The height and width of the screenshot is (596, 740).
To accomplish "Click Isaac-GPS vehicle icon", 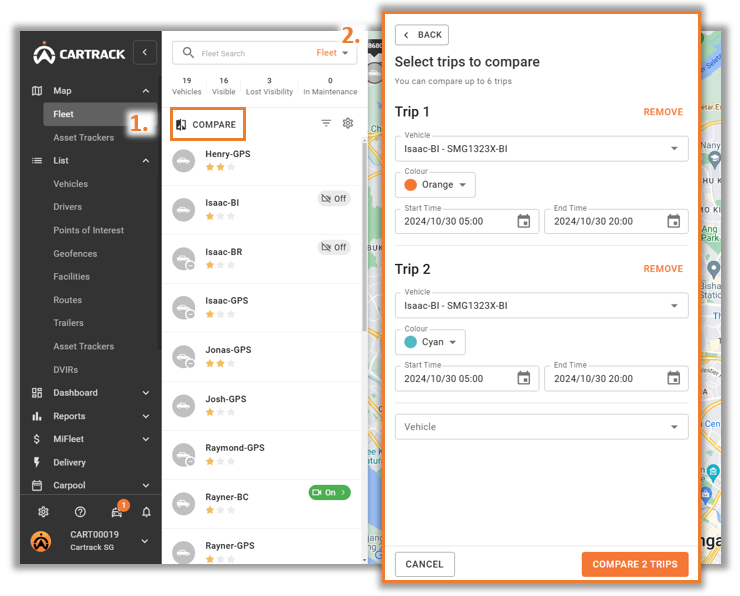I will click(x=184, y=308).
